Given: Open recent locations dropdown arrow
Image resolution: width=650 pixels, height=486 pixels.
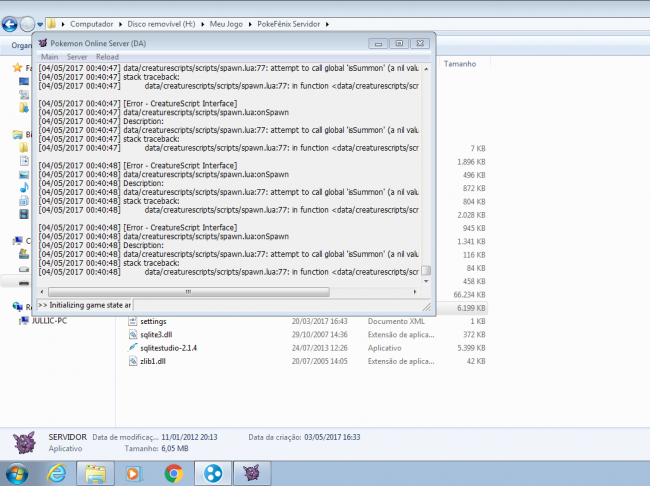Looking at the screenshot, I should (x=40, y=24).
